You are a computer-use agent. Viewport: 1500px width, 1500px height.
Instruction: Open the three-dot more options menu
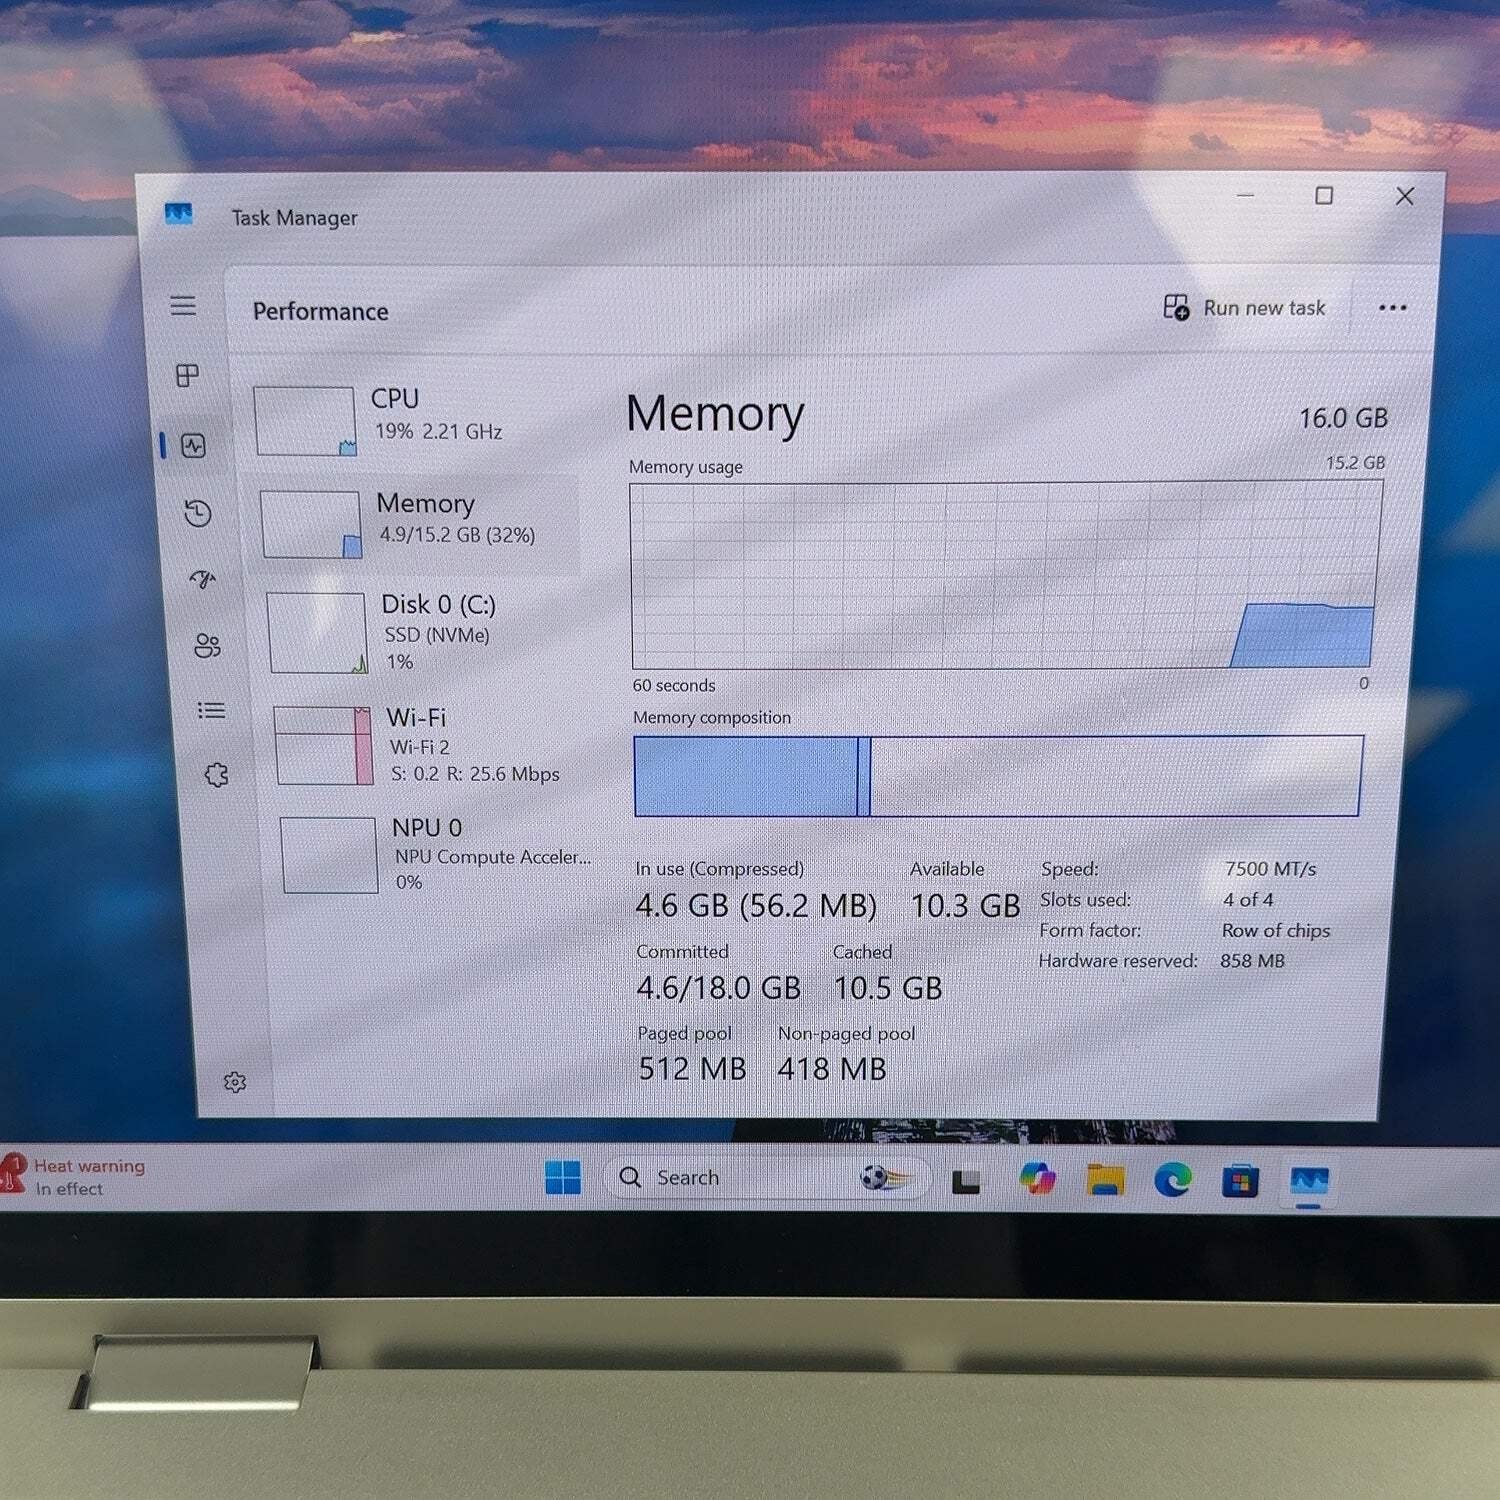pos(1392,308)
